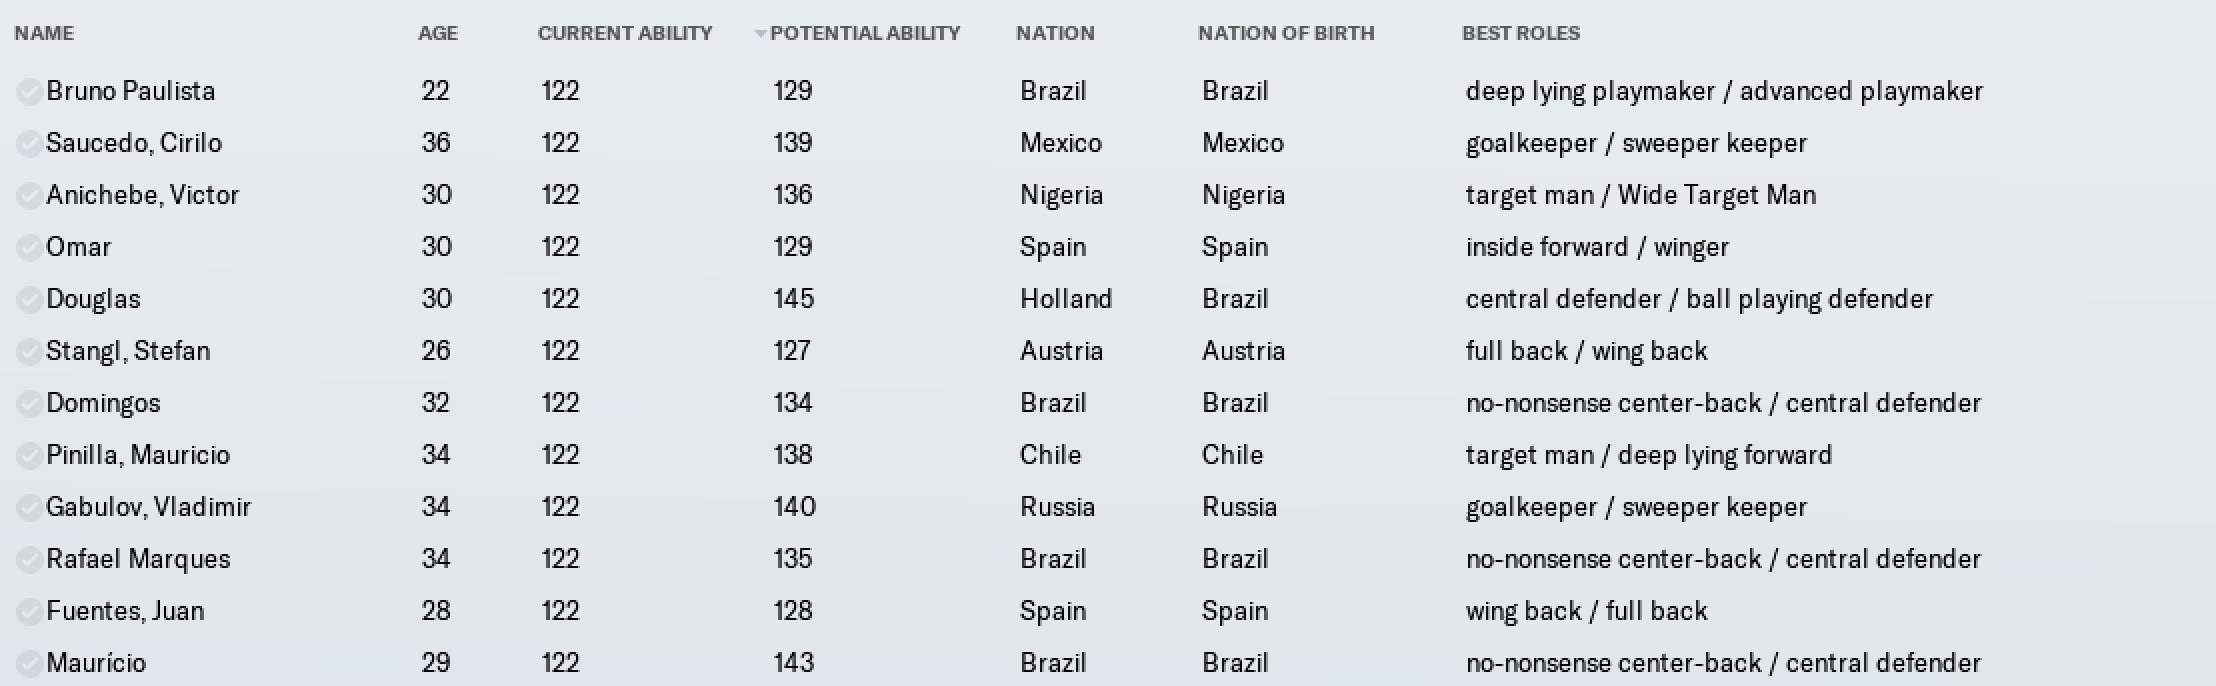Viewport: 2216px width, 686px height.
Task: Toggle selection circle for Fuentes, Juan
Action: 29,612
